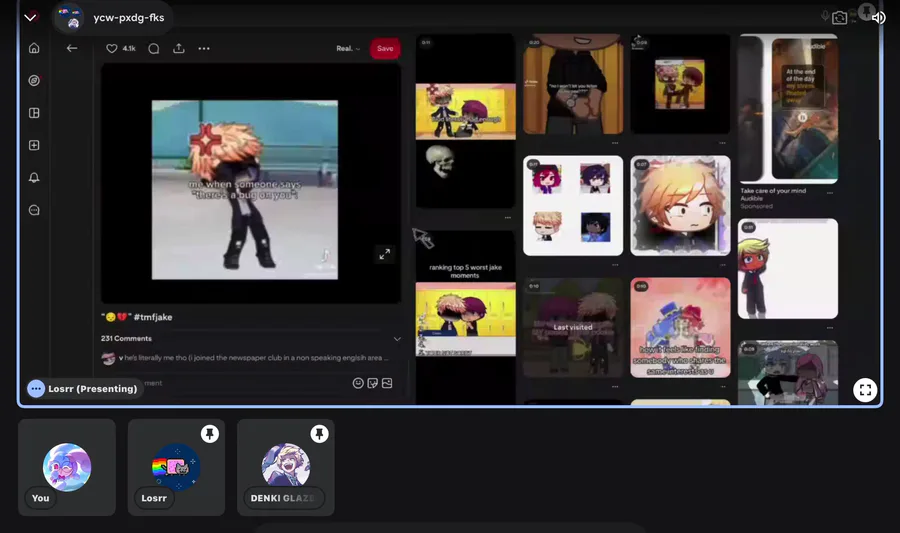Click the 4.1k likes count

[129, 48]
